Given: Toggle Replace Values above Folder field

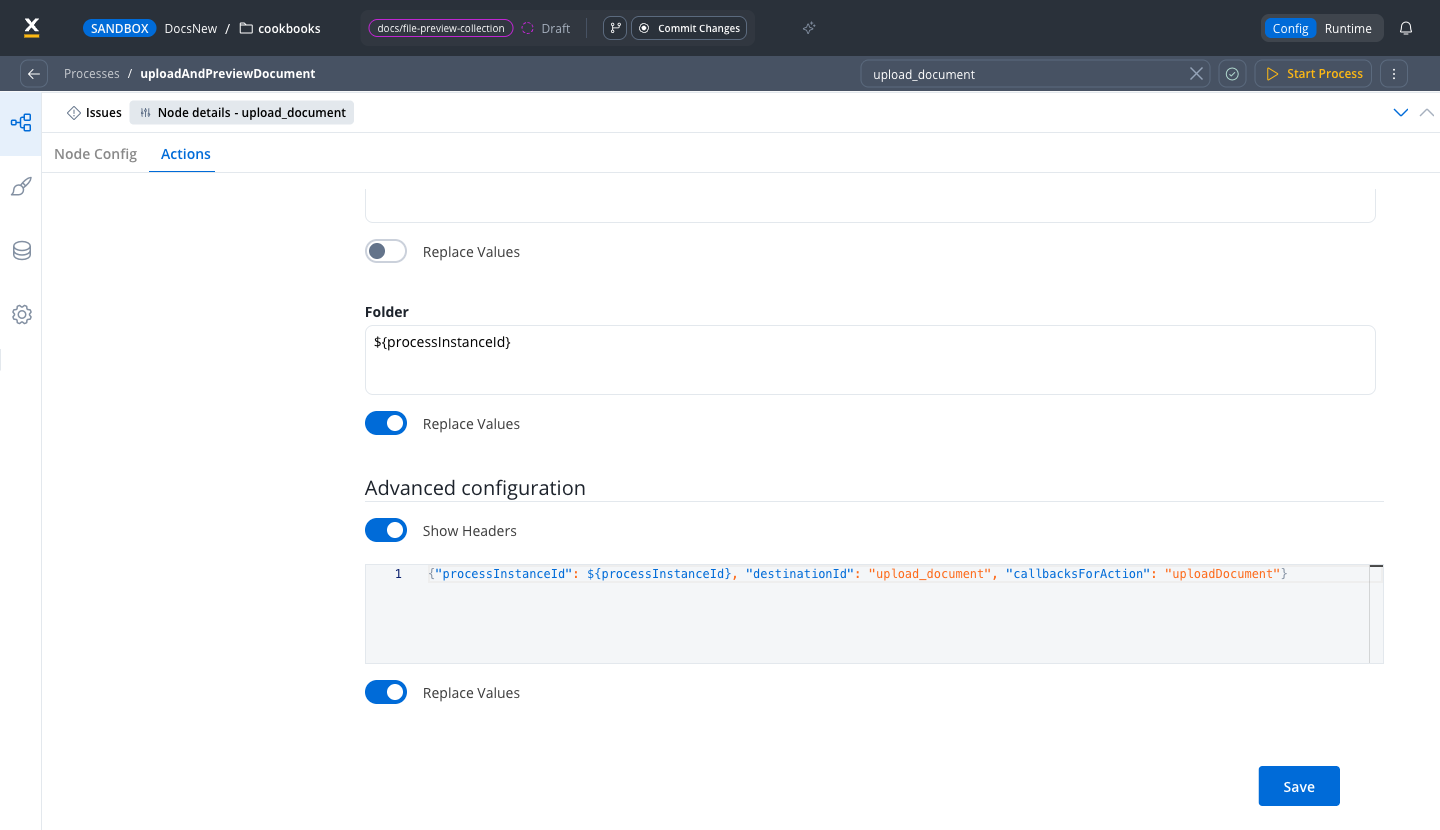Looking at the screenshot, I should click(386, 251).
